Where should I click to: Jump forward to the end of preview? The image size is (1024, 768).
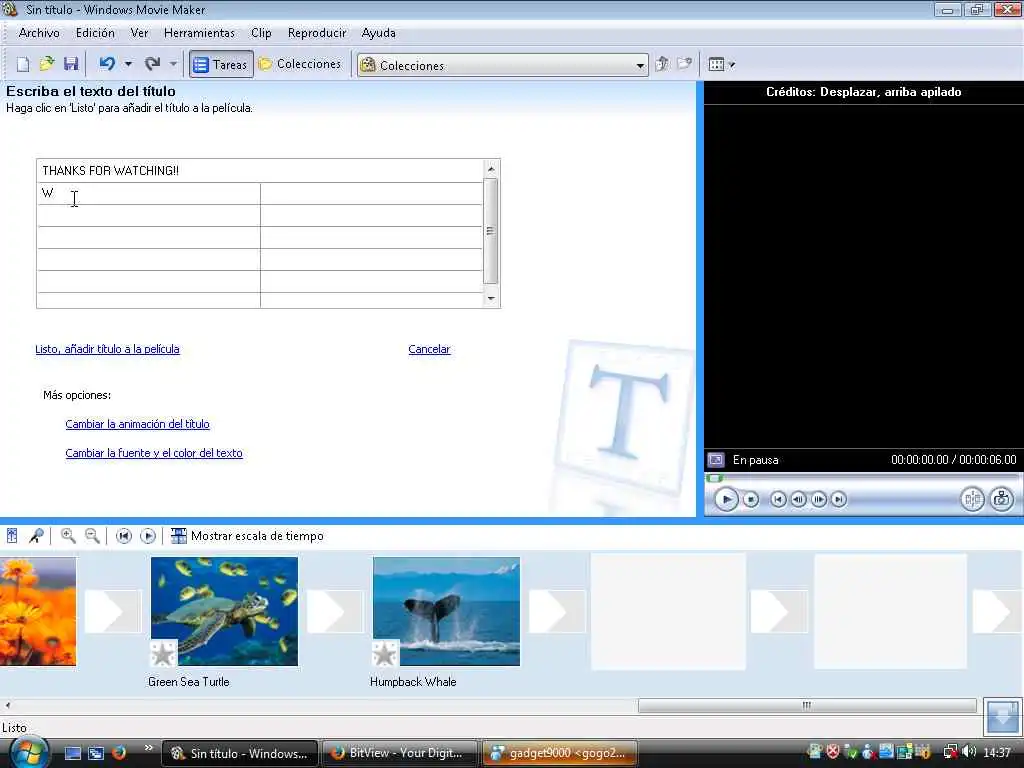point(839,500)
